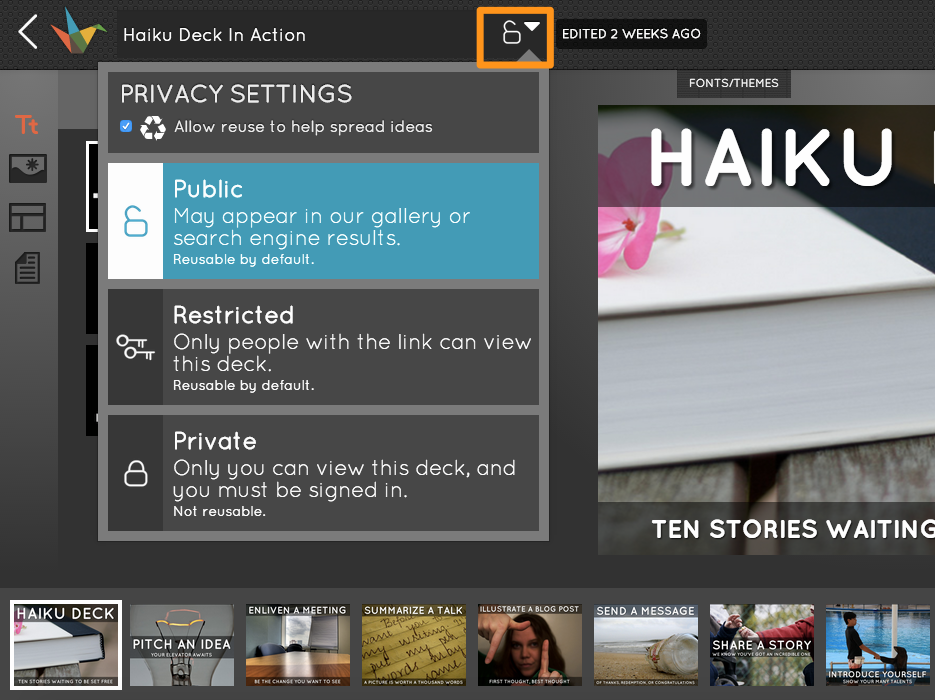Open the Fonts/Themes tab
935x700 pixels.
tap(733, 83)
